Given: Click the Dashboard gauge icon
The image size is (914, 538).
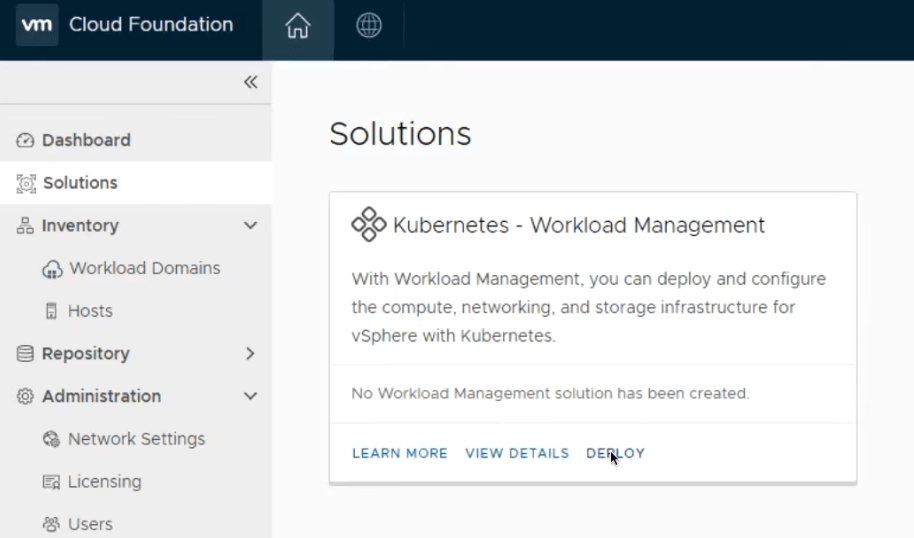Looking at the screenshot, I should click(25, 141).
